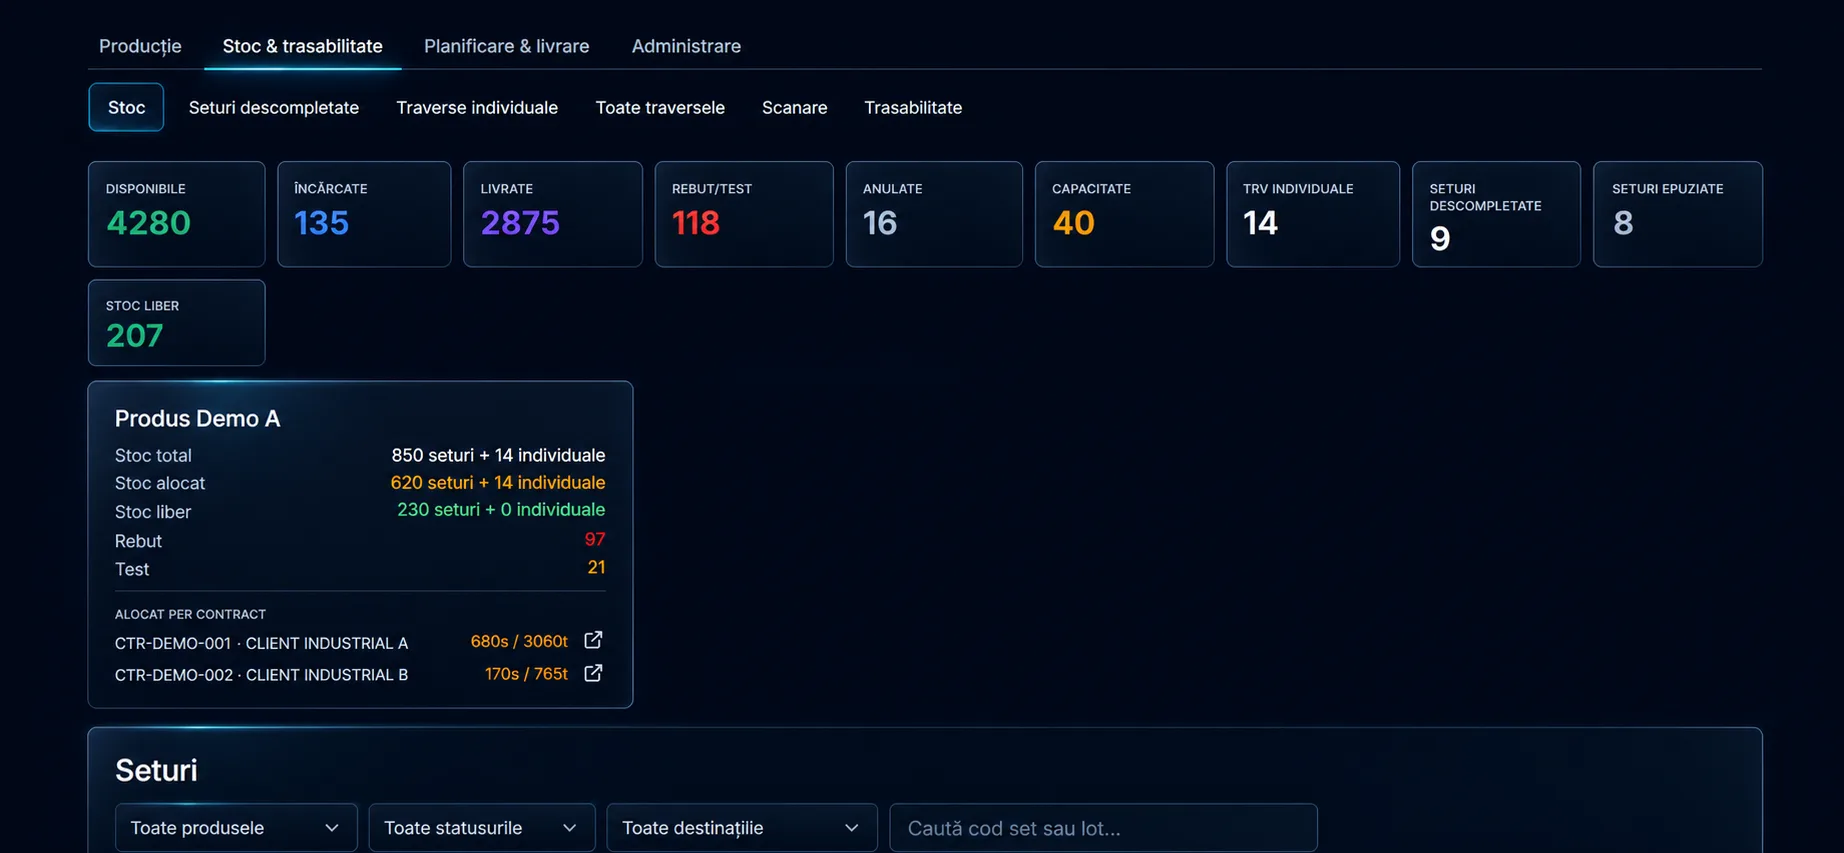Viewport: 1844px width, 853px height.
Task: Open Seturi descompletate sub-tab
Action: click(274, 107)
